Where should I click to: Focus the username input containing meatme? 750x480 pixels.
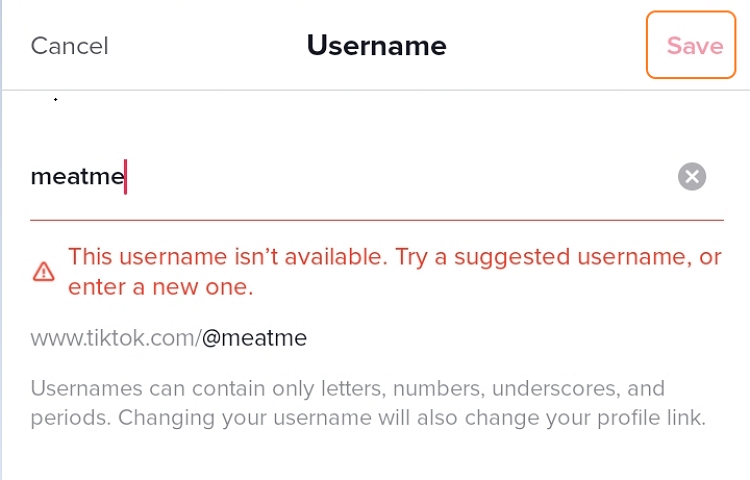tap(377, 176)
